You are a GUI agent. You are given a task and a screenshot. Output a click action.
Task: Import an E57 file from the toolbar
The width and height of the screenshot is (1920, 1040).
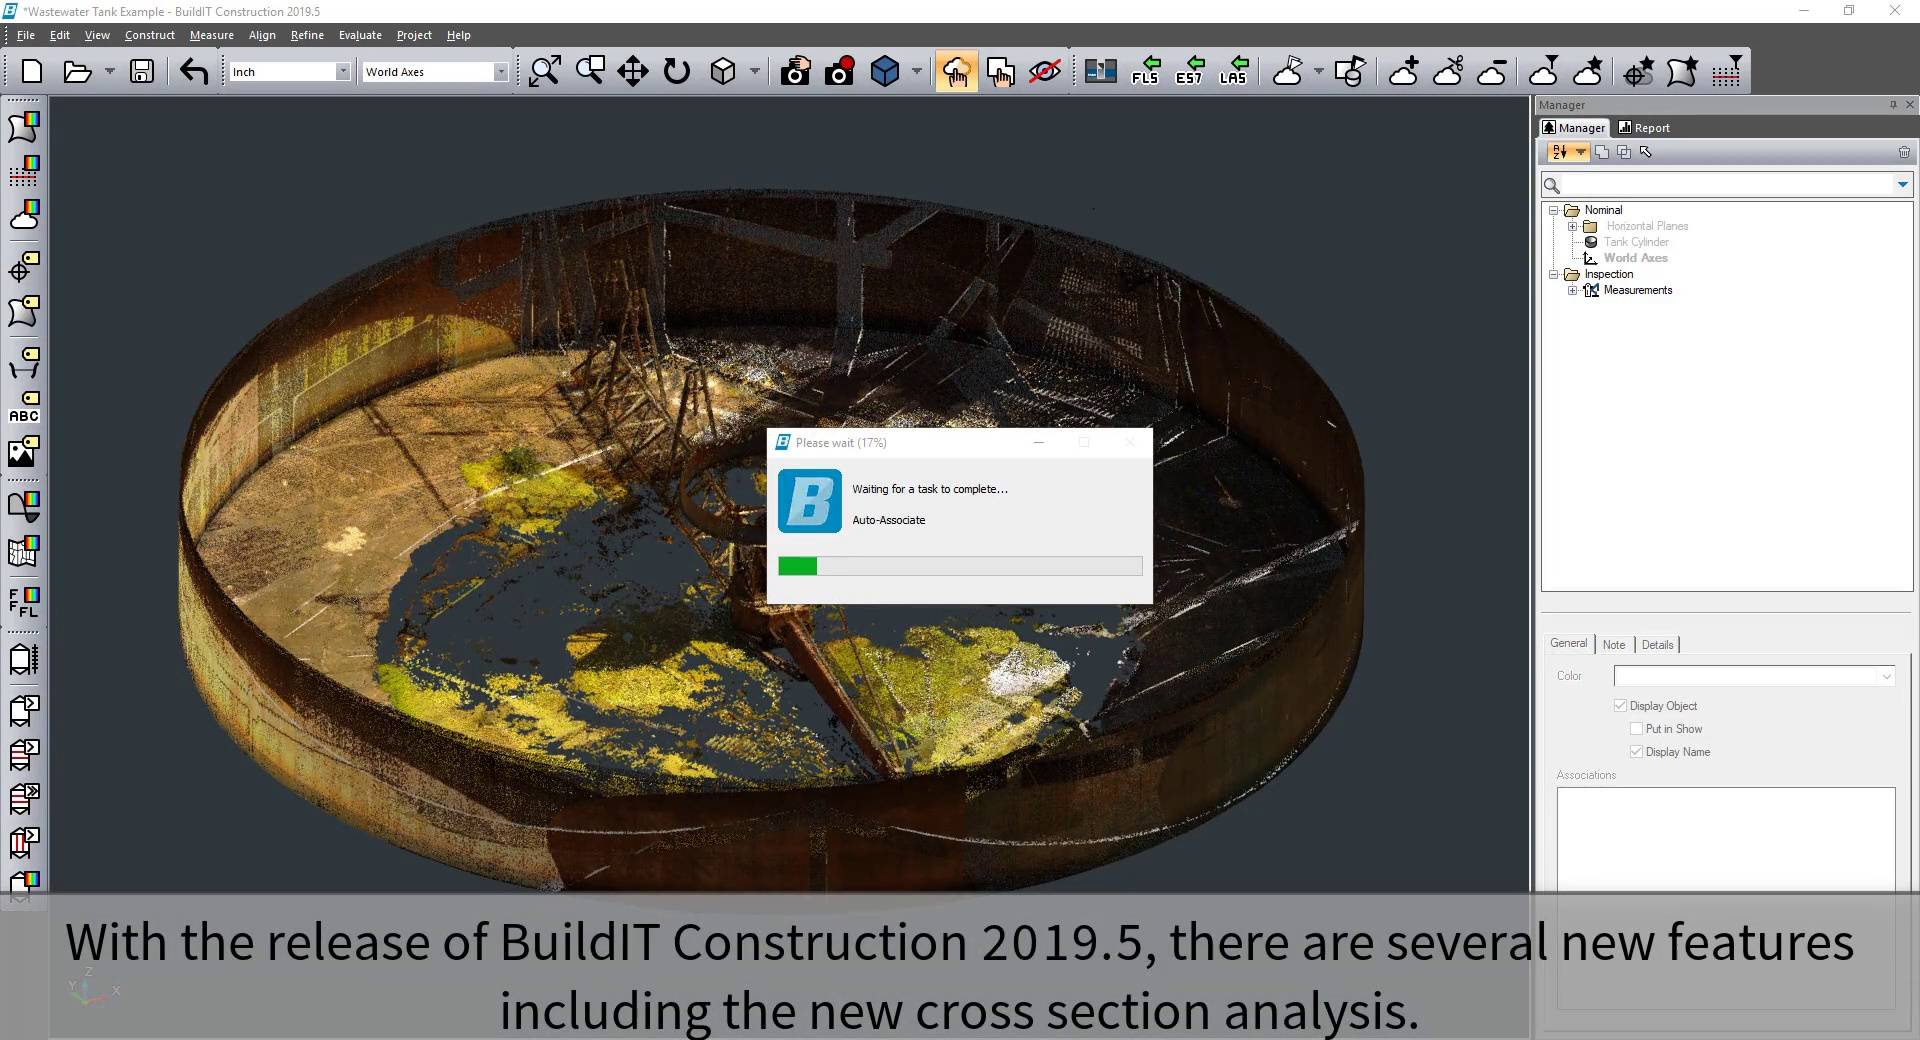[x=1189, y=71]
